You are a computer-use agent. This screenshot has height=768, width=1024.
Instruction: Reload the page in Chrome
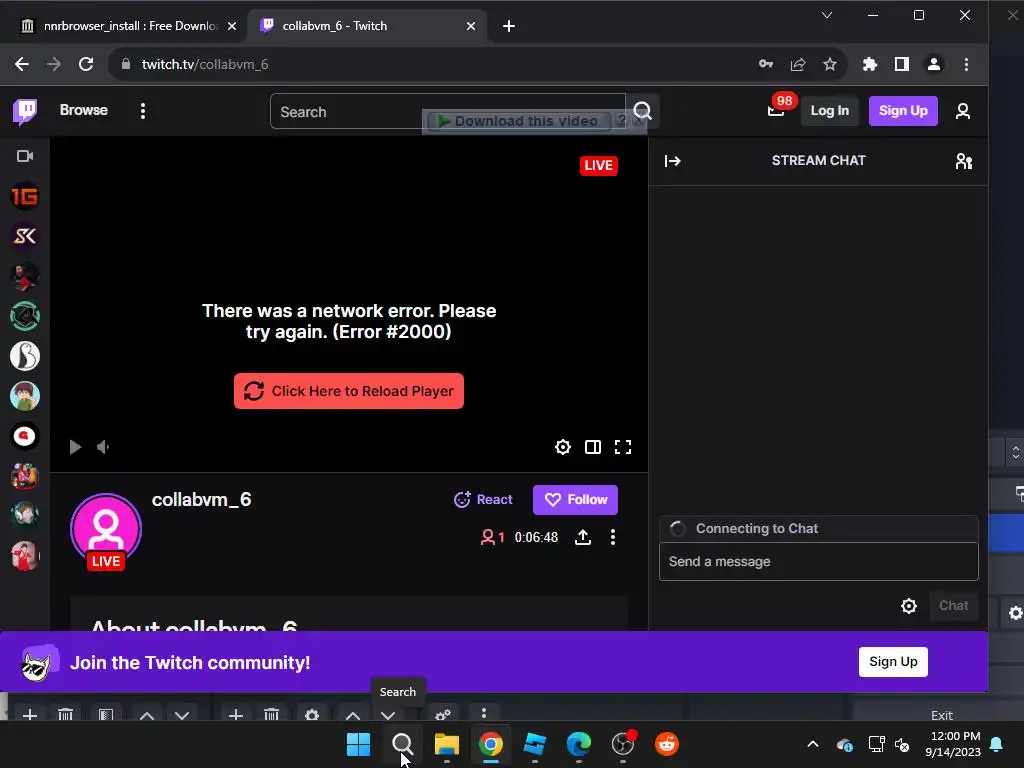pyautogui.click(x=86, y=64)
